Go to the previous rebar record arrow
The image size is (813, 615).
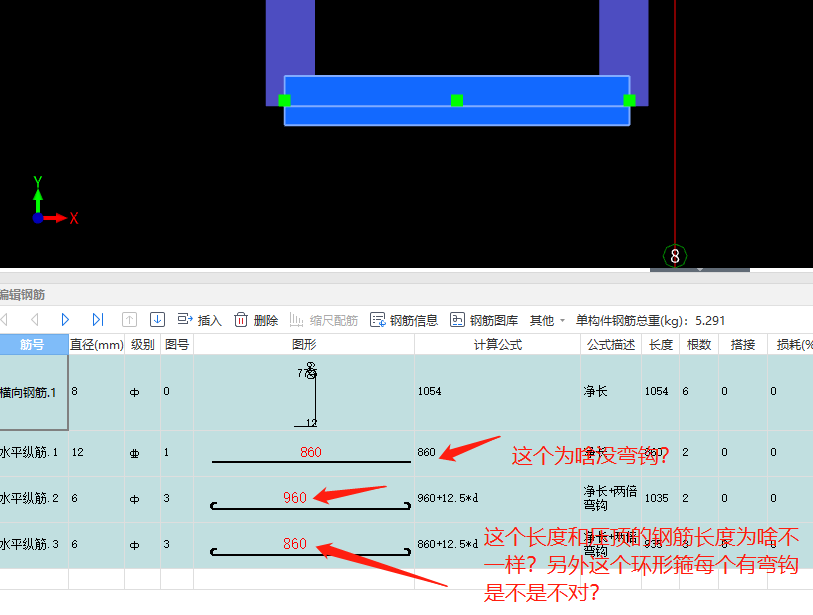(x=35, y=319)
